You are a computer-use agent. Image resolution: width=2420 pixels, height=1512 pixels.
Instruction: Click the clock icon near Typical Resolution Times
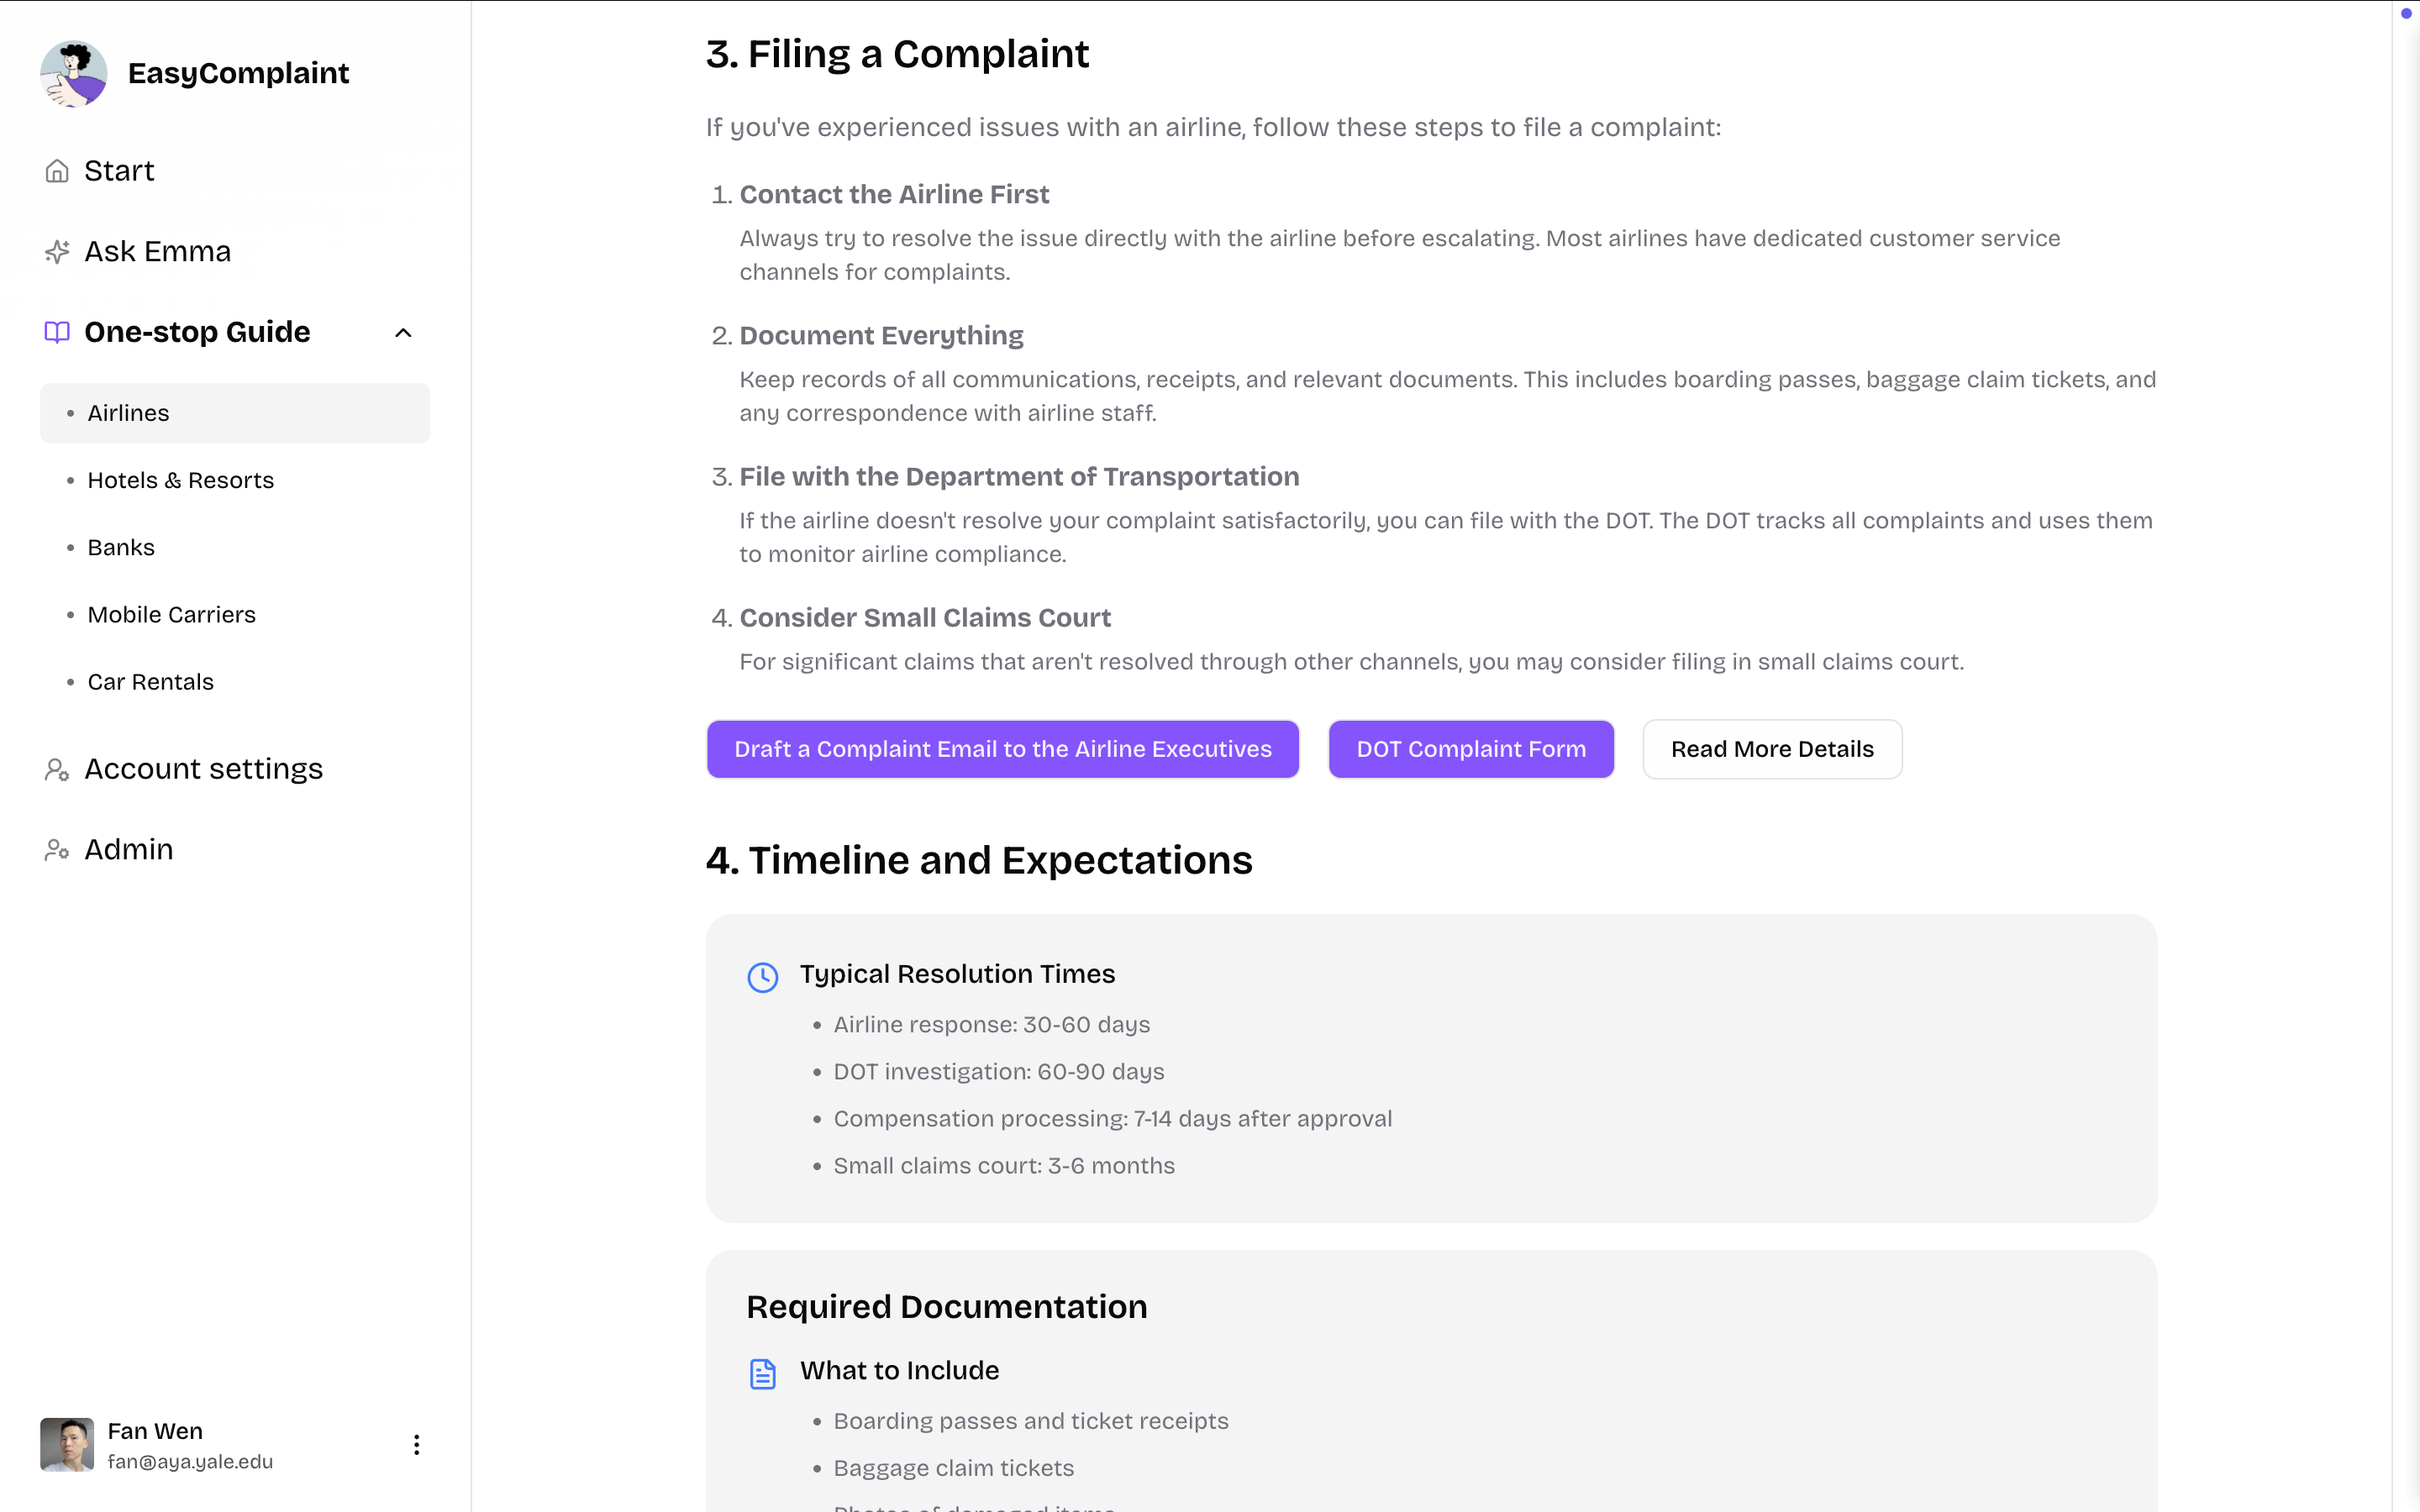763,977
